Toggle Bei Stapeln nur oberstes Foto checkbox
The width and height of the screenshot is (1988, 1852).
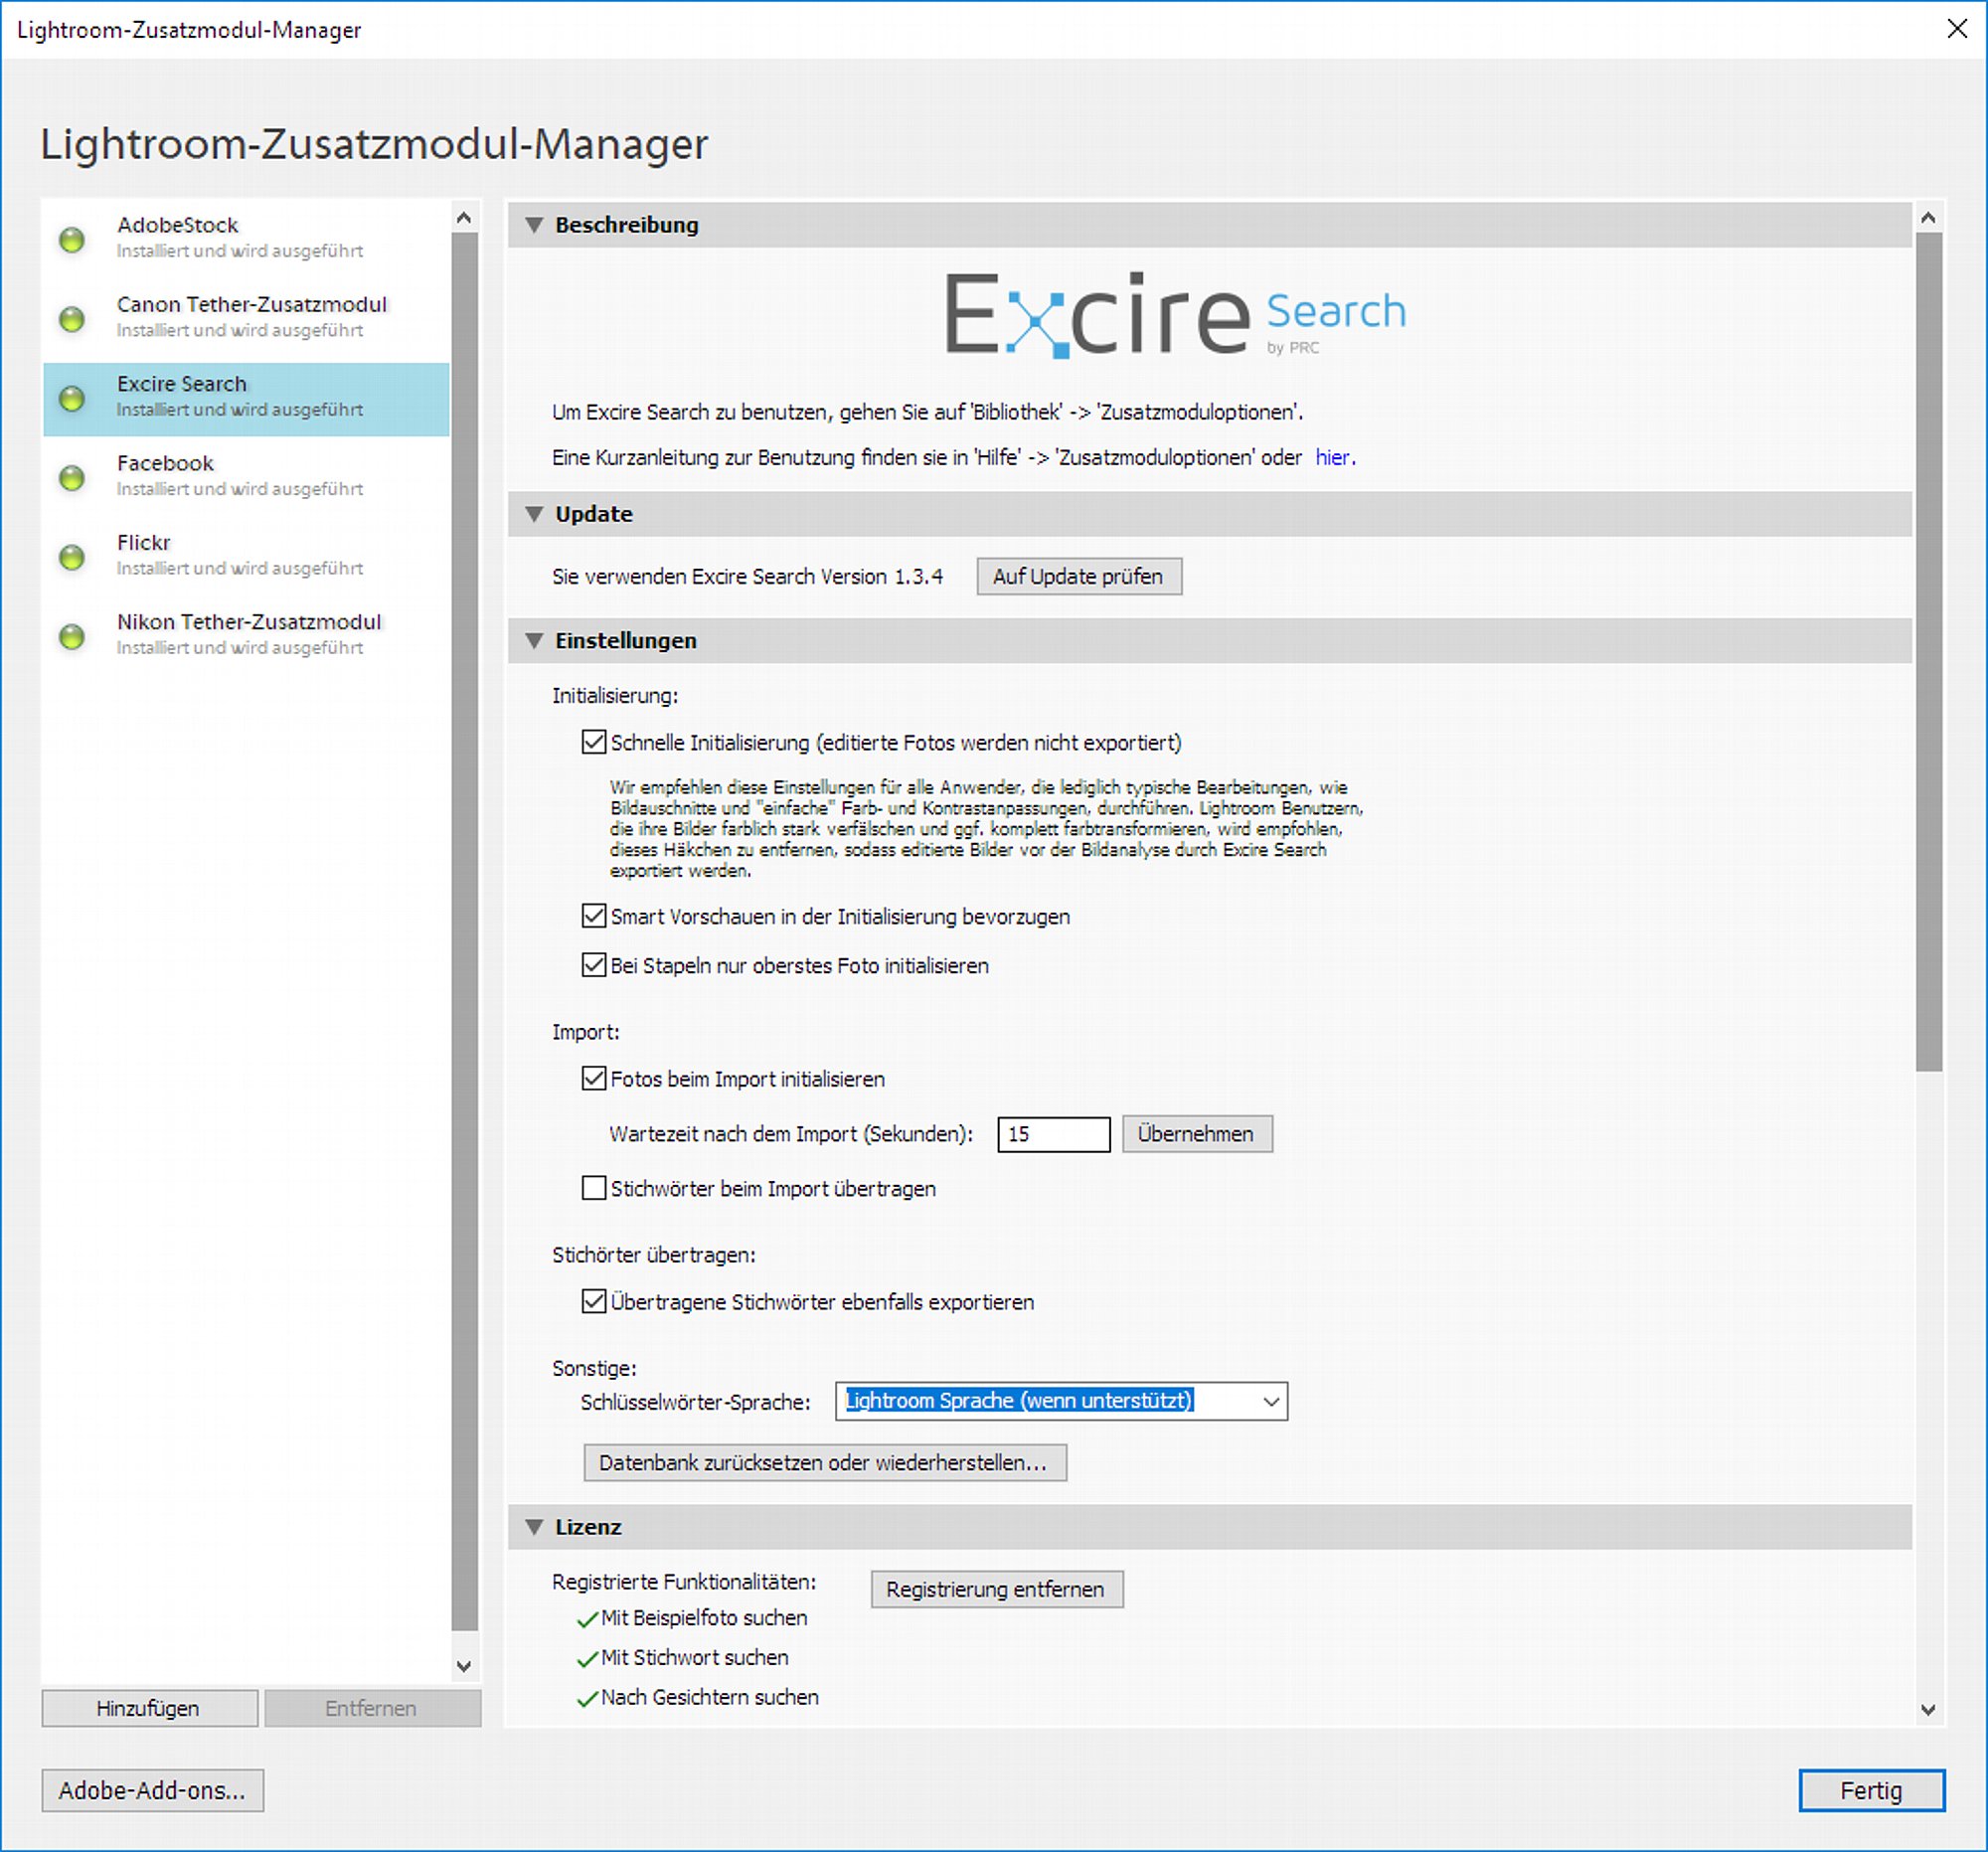pos(594,965)
